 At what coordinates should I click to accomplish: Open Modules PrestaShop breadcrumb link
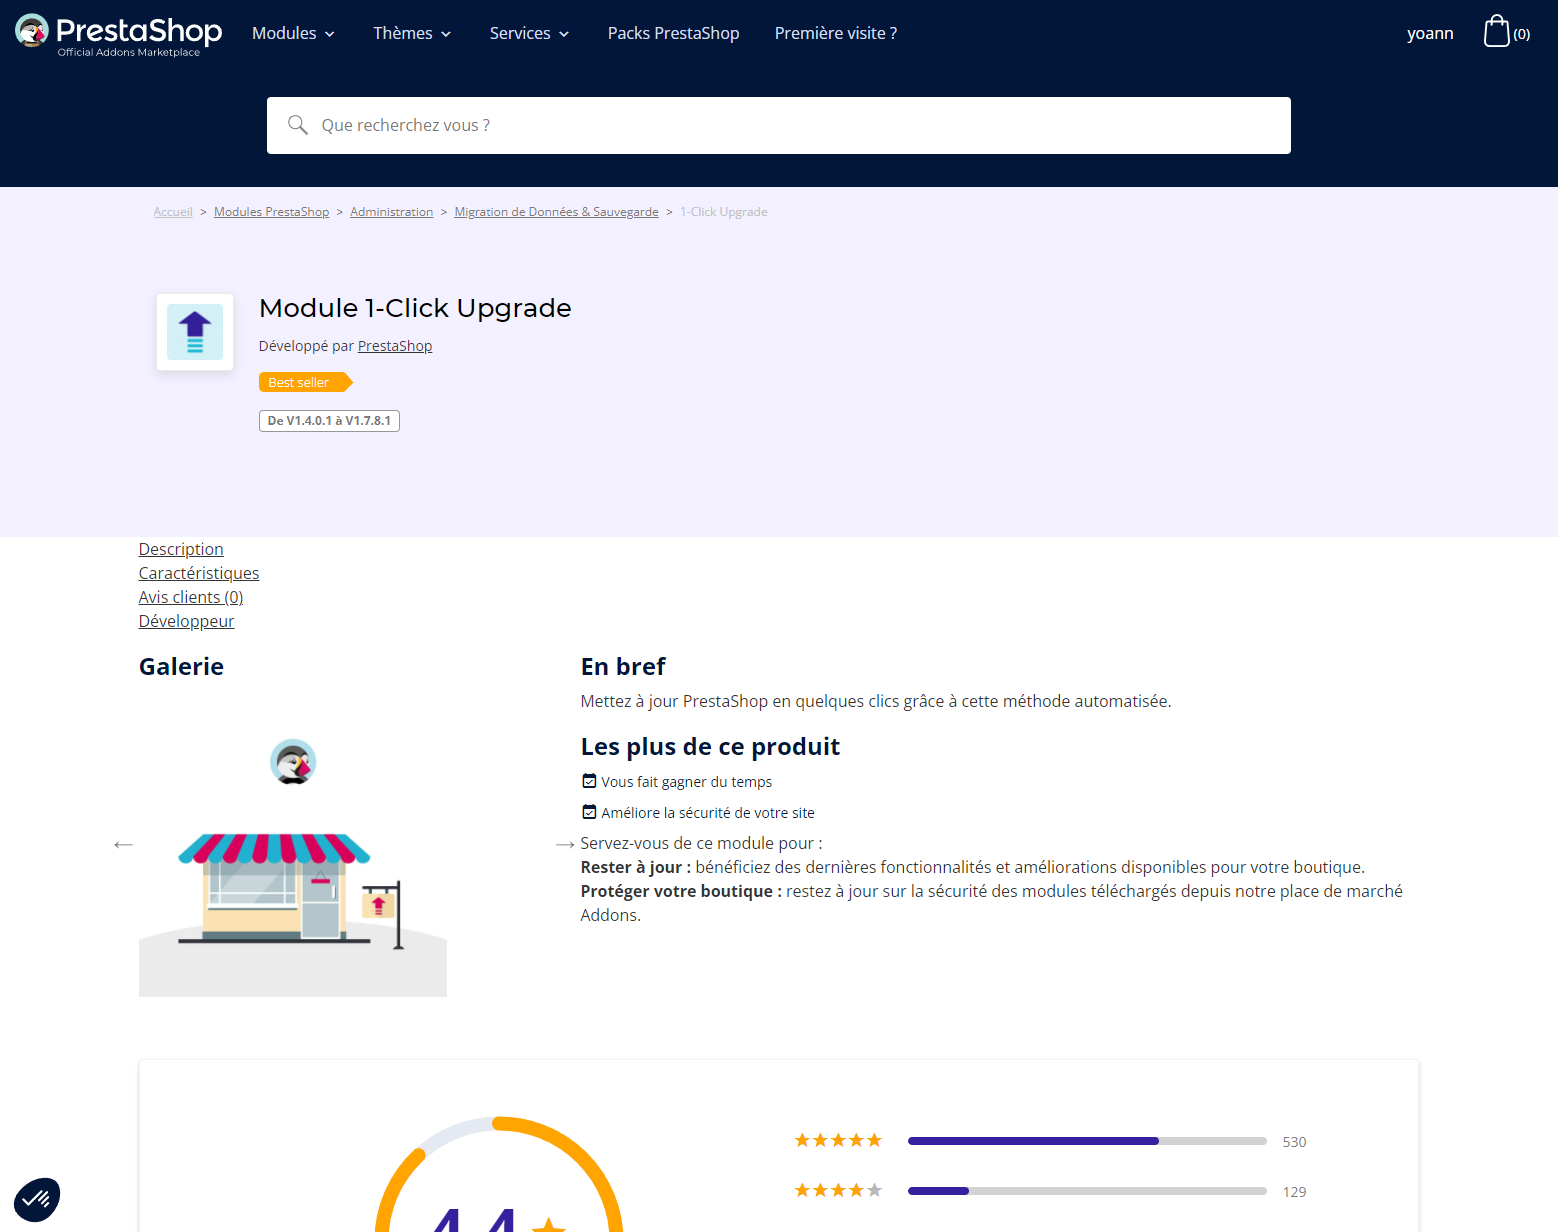click(x=271, y=212)
